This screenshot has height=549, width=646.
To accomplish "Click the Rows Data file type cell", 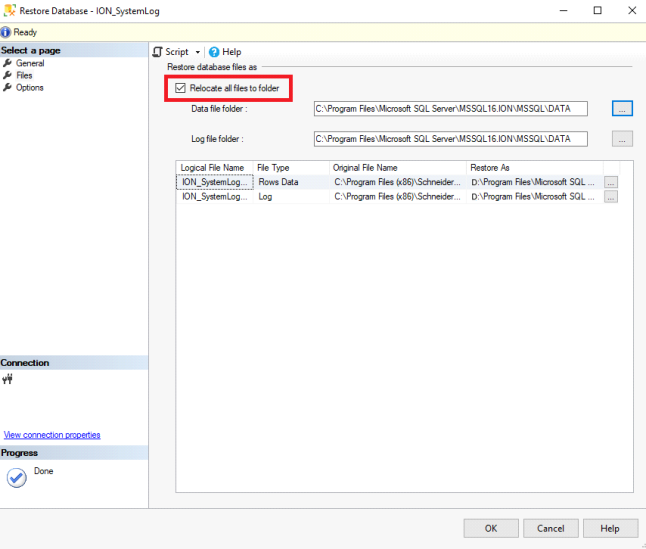I will (291, 182).
